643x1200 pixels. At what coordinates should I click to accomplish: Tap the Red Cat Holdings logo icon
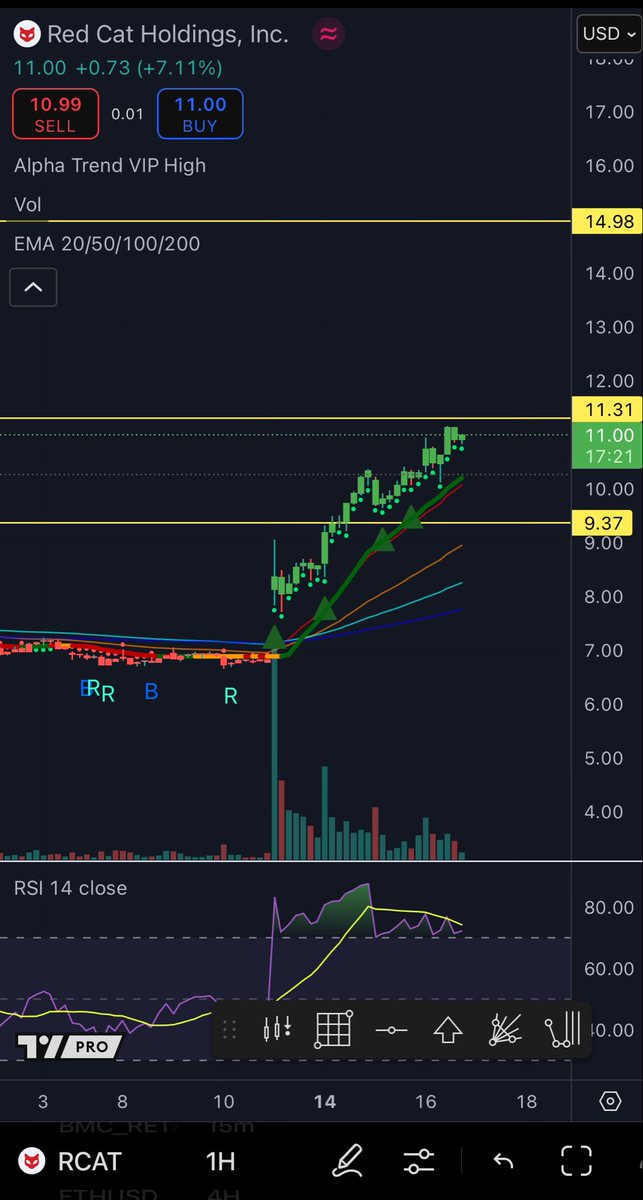[x=25, y=34]
